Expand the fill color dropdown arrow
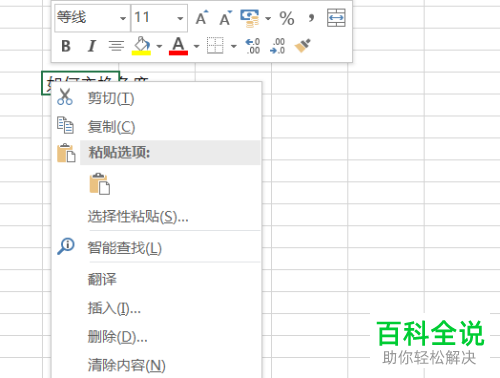Viewport: 500px width, 378px height. click(x=159, y=46)
